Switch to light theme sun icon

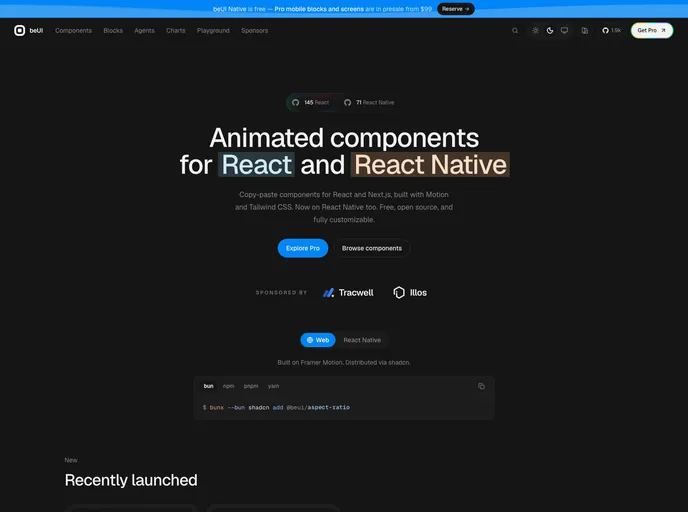pyautogui.click(x=535, y=30)
